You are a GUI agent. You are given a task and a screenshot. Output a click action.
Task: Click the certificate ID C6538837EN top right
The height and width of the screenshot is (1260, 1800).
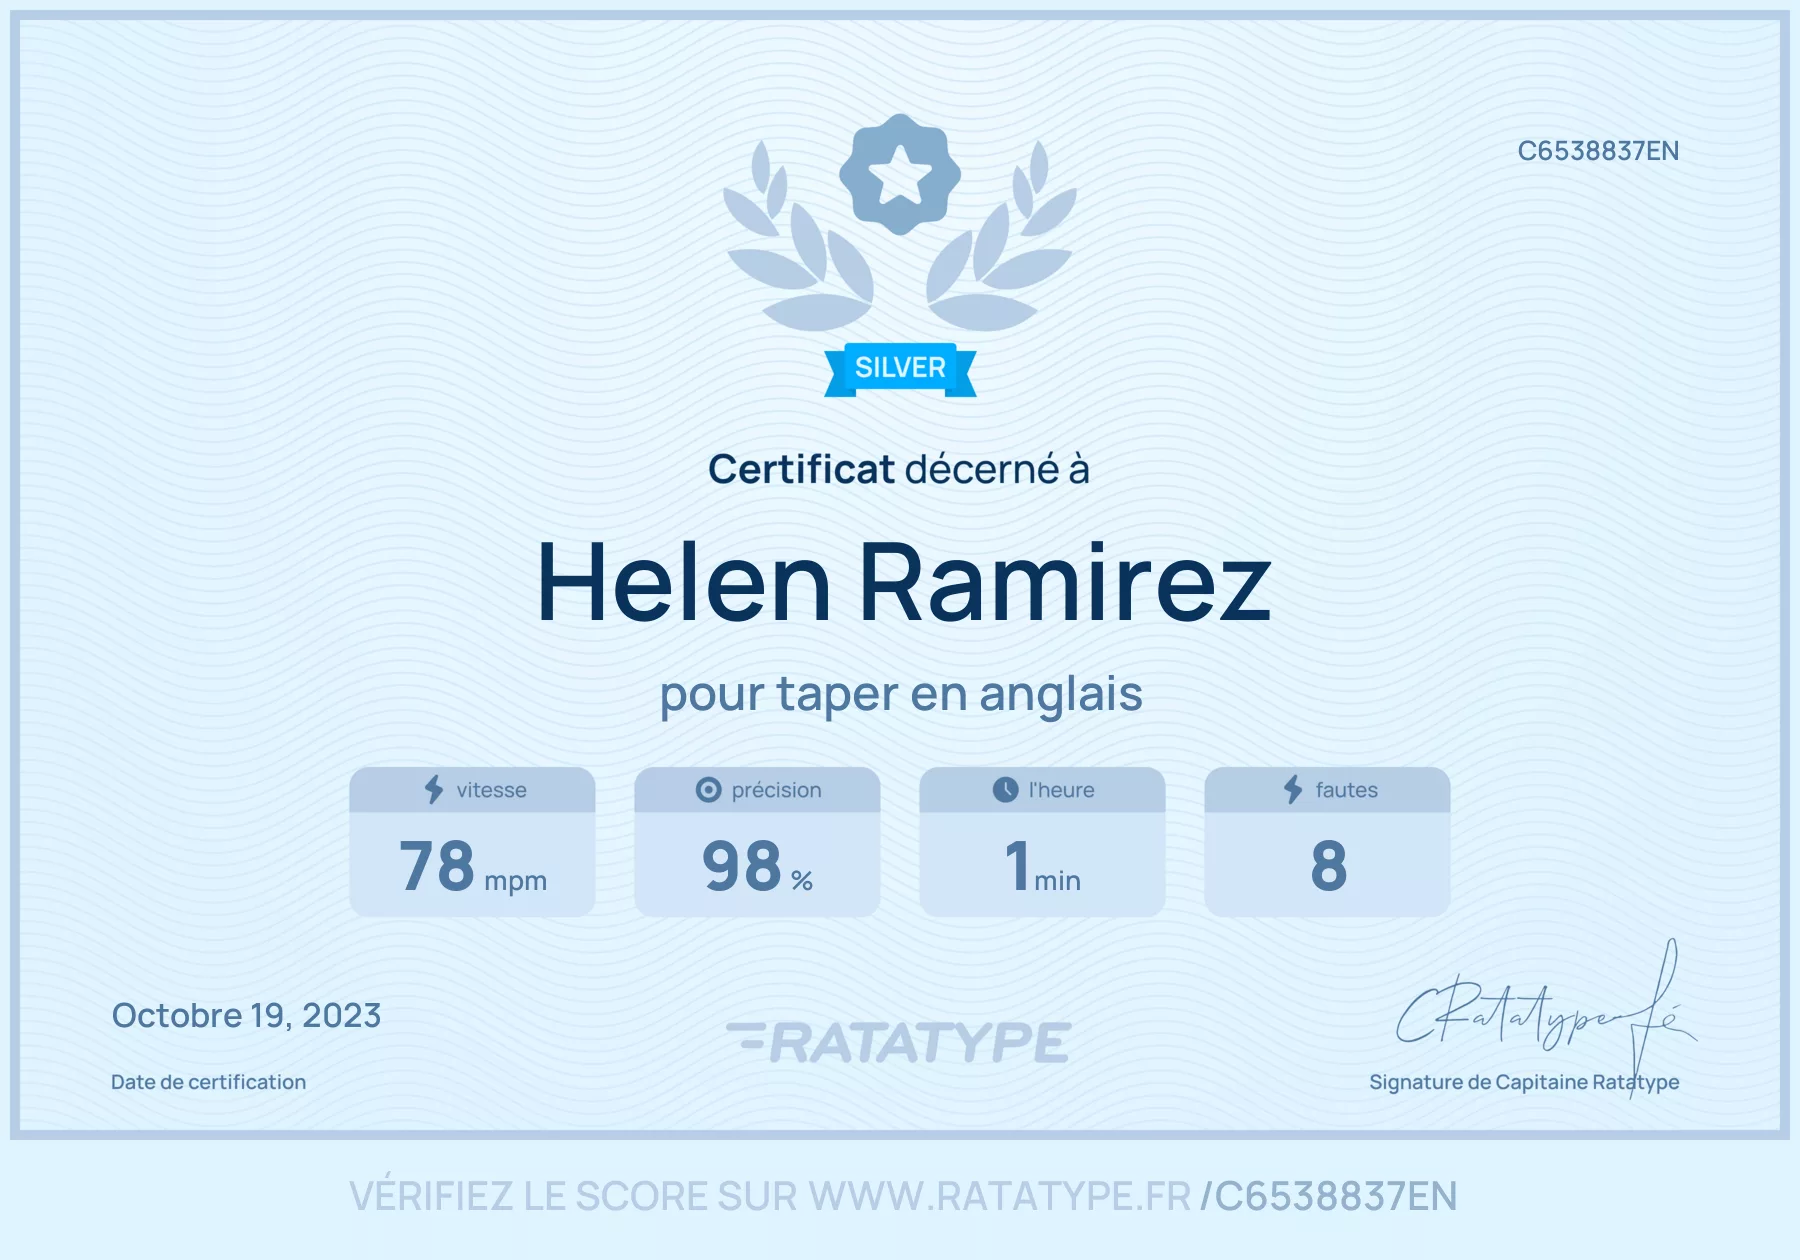tap(1598, 151)
